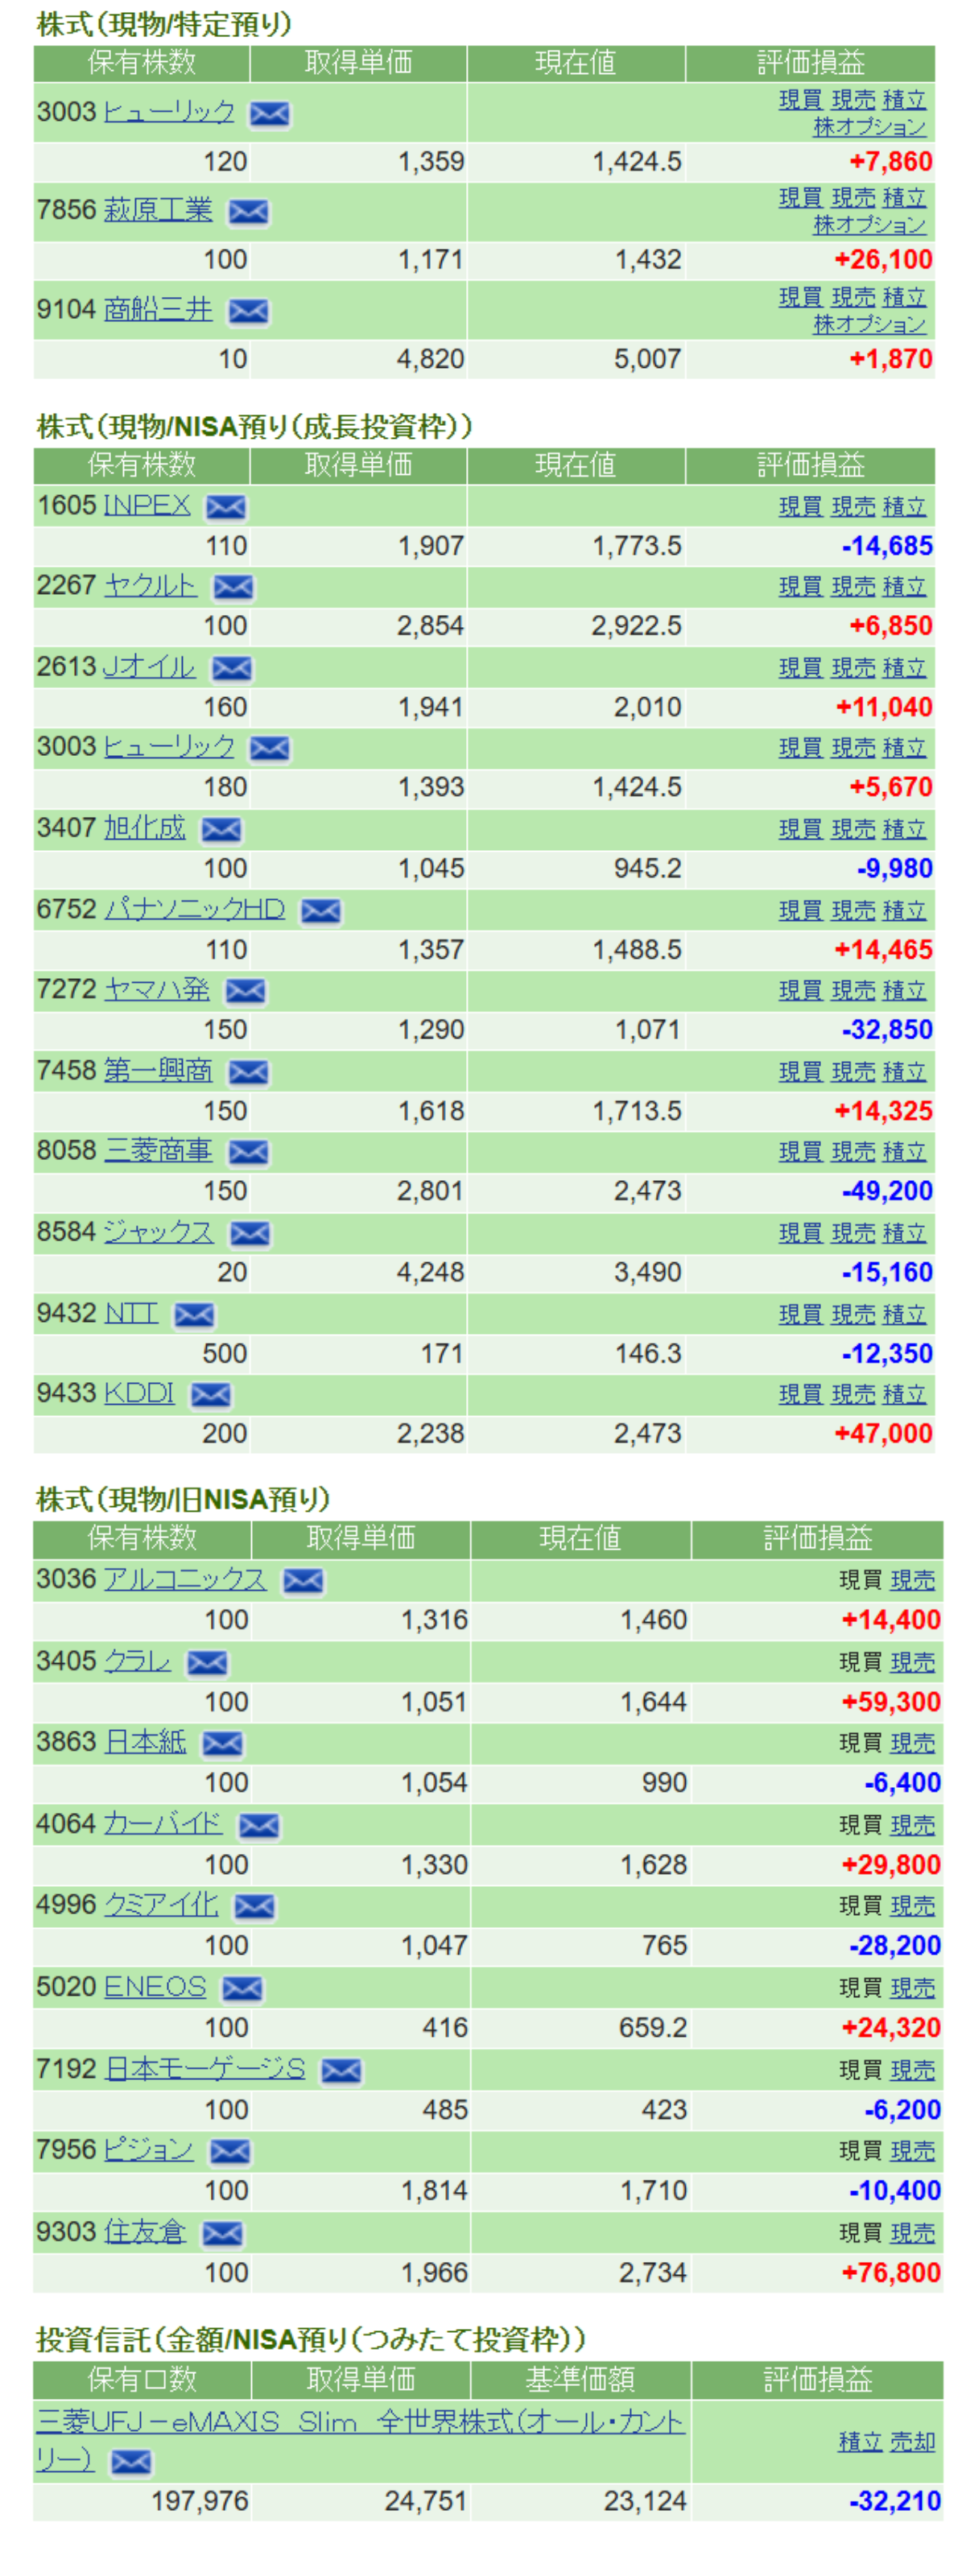Open the ヤクルト stock name link
This screenshot has width=966, height=2576.
150,586
